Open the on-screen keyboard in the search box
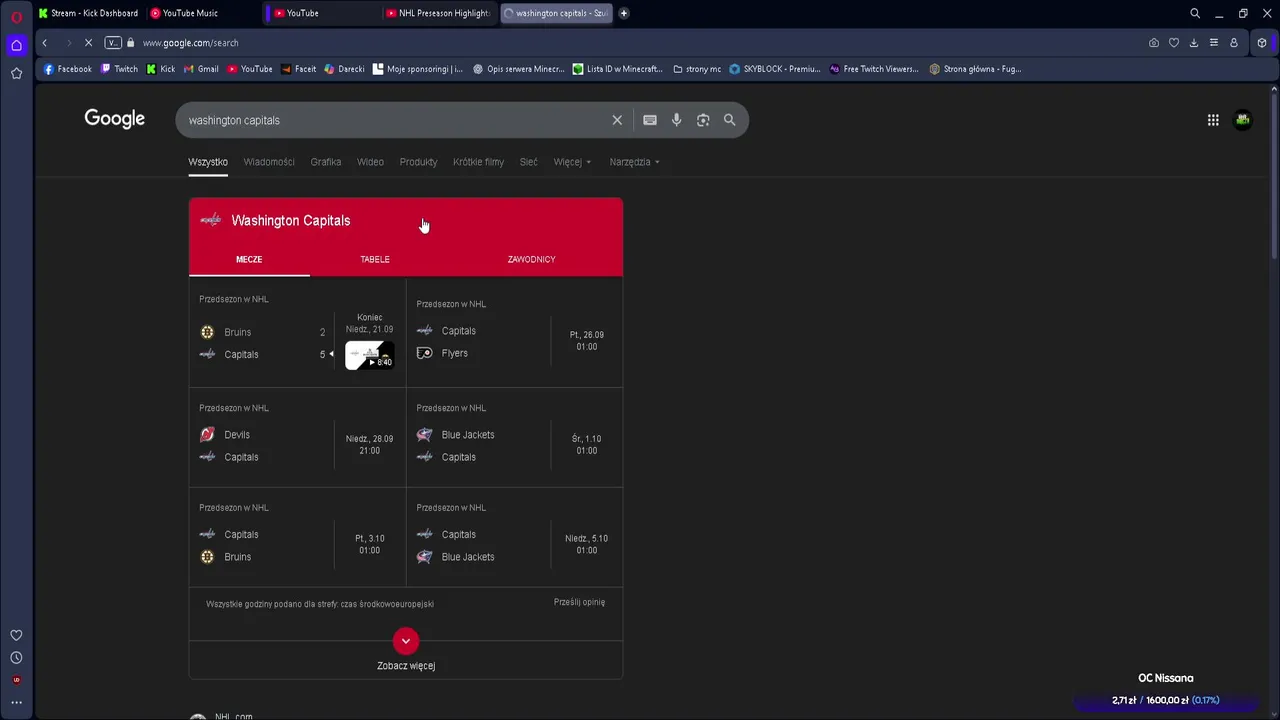This screenshot has width=1280, height=720. pos(650,120)
